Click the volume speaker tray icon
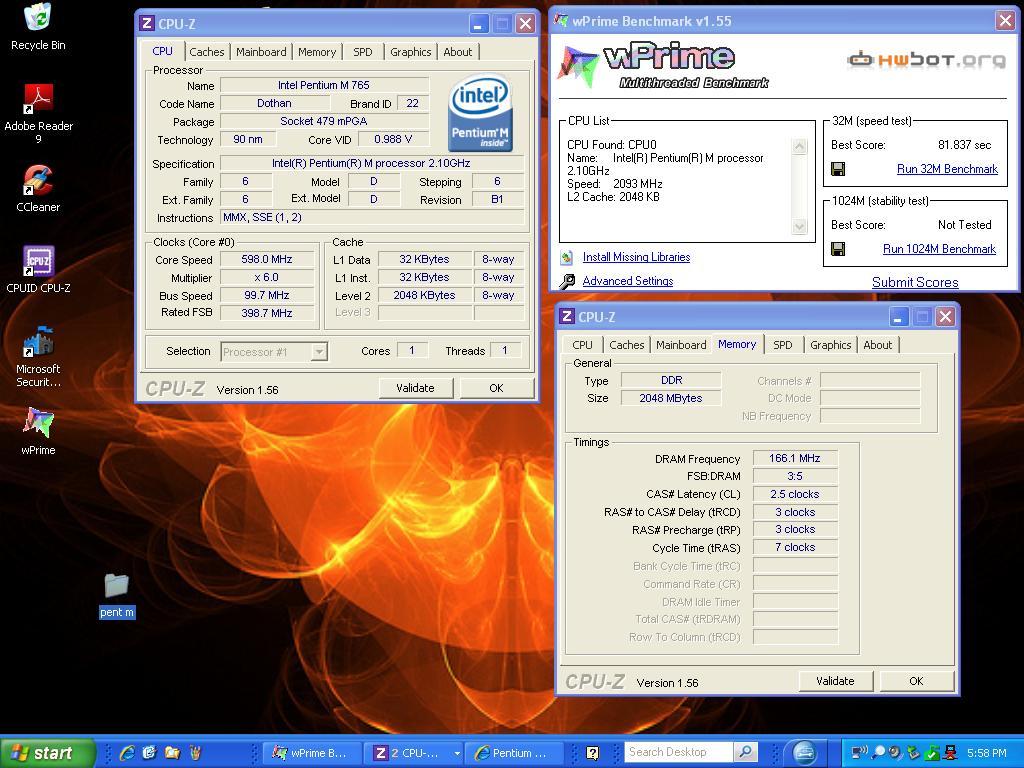Viewport: 1024px width, 768px height. pyautogui.click(x=896, y=752)
